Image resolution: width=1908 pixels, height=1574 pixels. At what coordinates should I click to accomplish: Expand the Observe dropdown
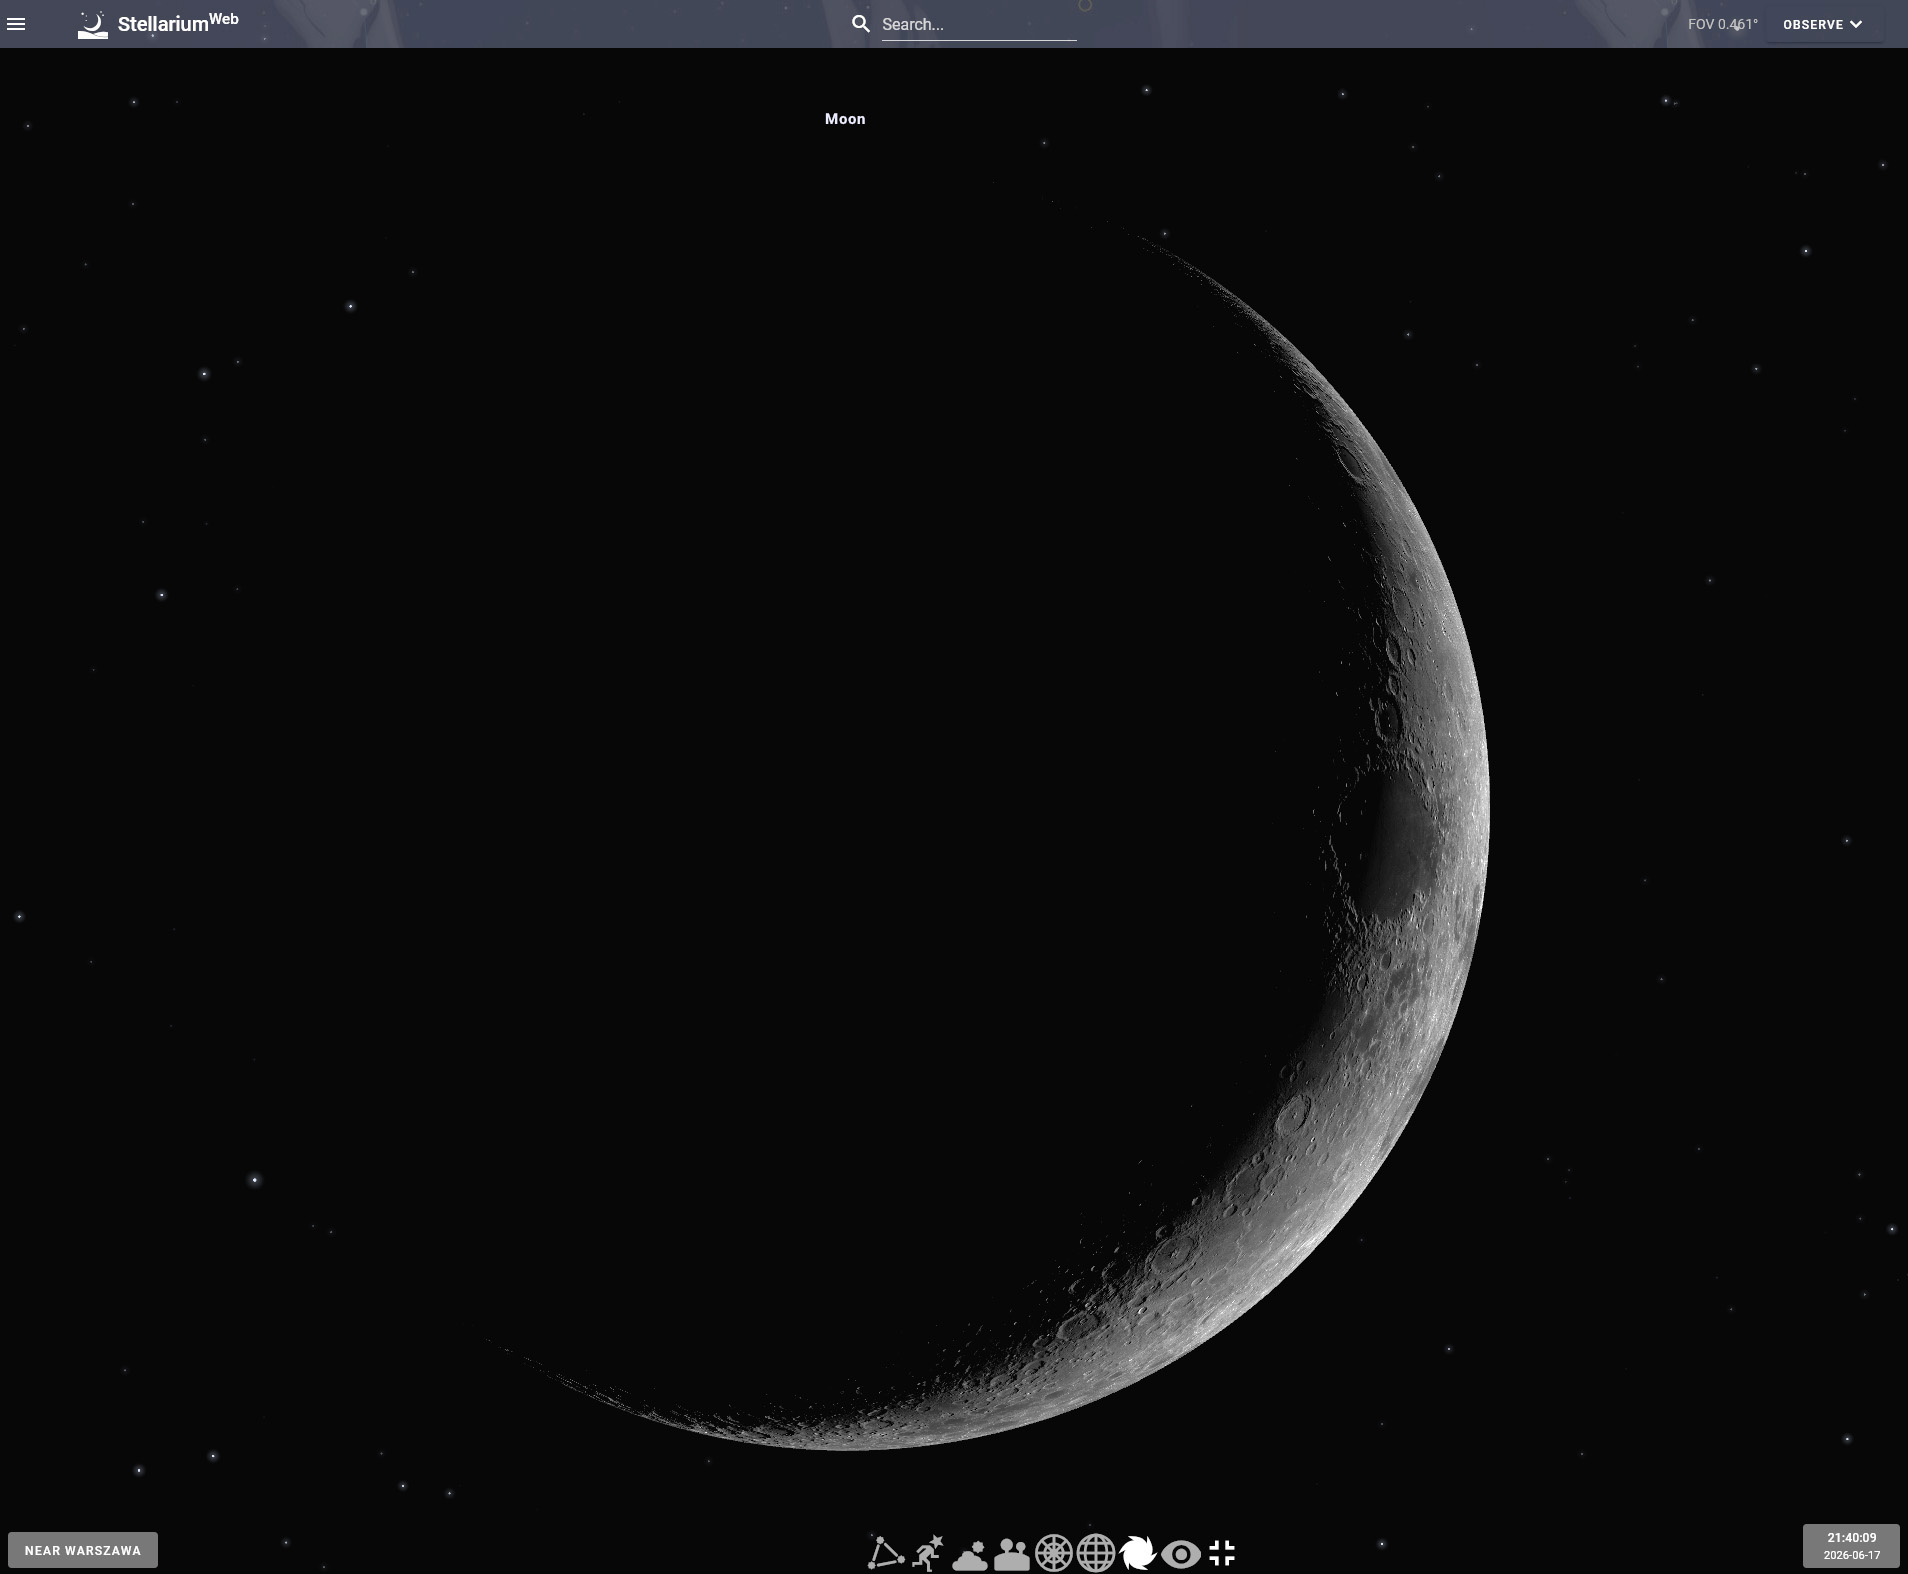[1823, 24]
